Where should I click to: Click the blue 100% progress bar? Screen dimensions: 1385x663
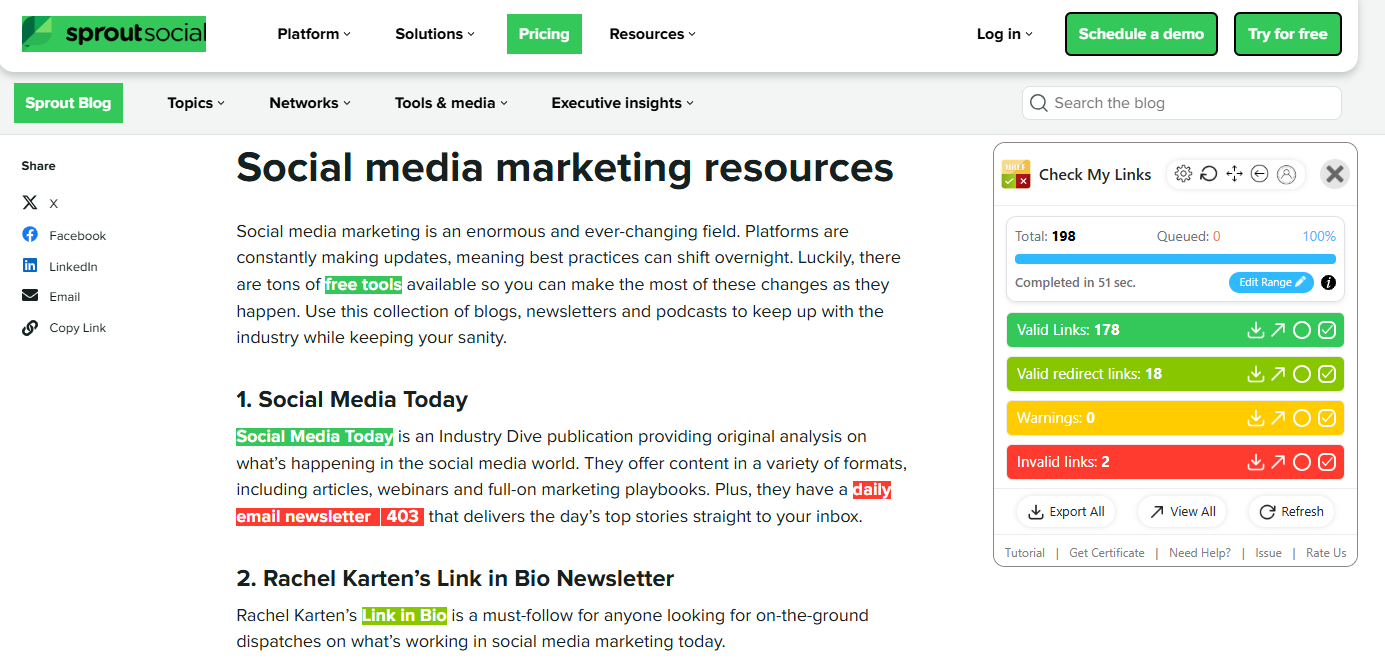pos(1175,258)
